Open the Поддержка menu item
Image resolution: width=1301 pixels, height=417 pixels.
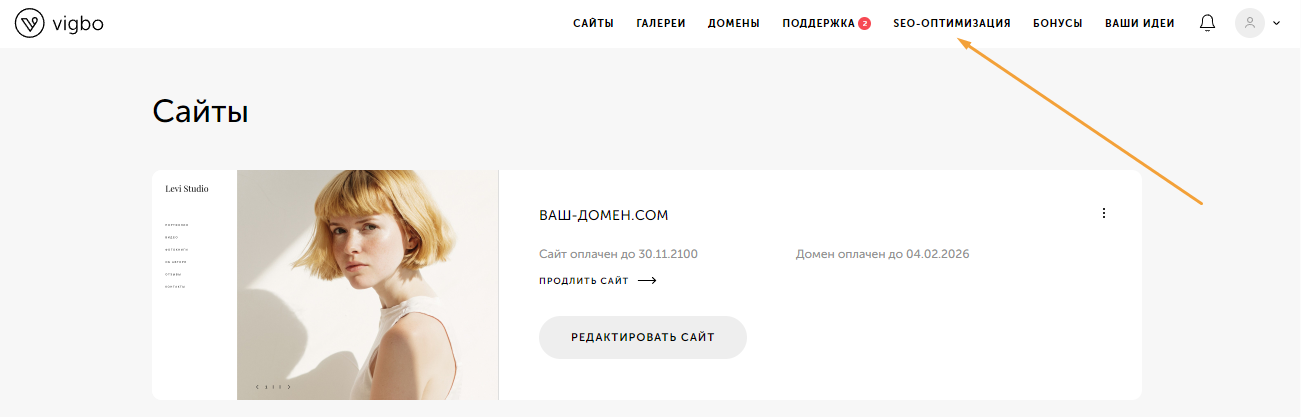(x=818, y=23)
